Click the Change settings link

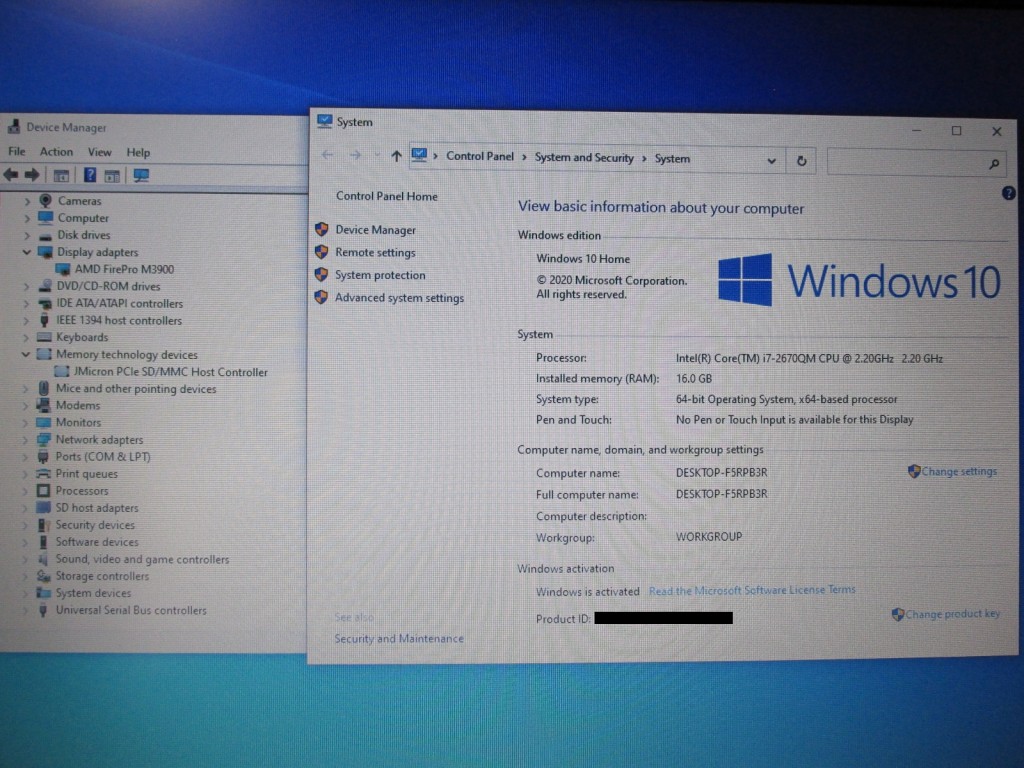[959, 472]
